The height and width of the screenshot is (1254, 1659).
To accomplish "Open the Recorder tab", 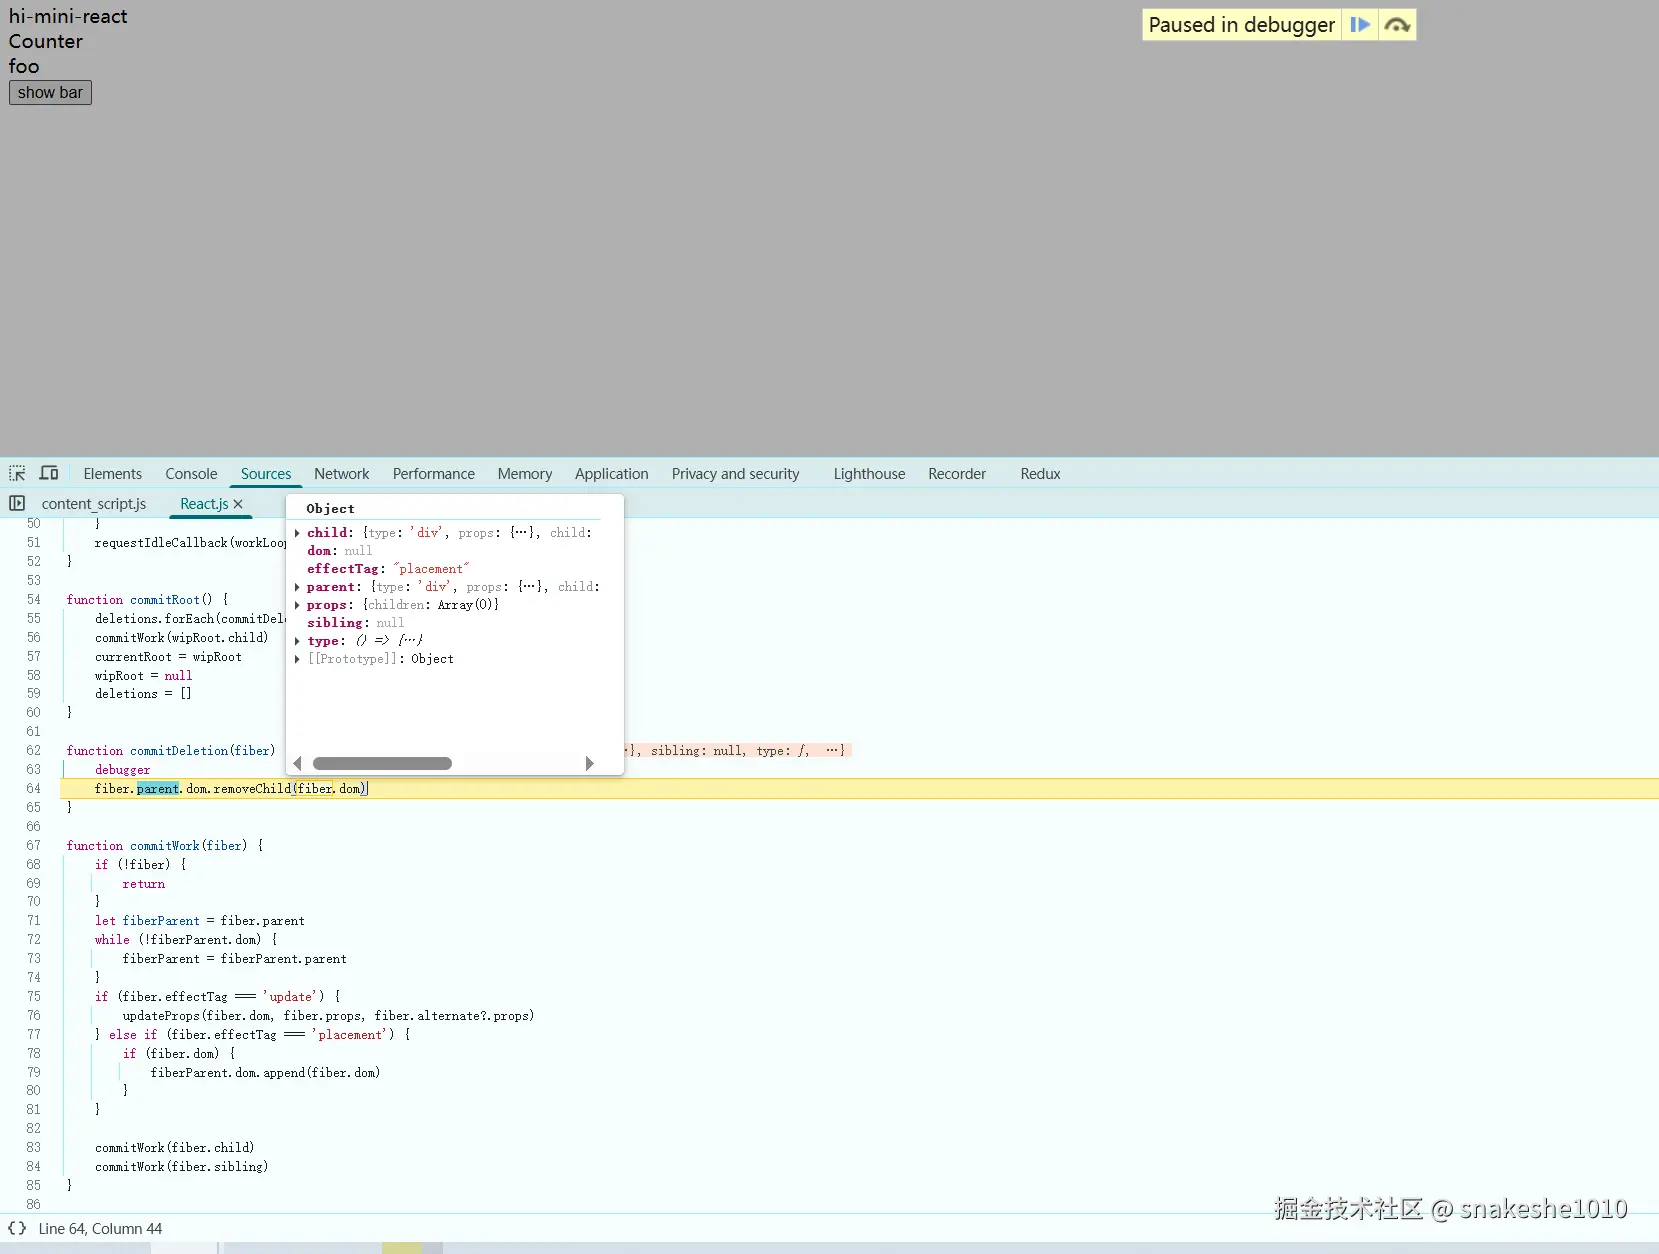I will (x=957, y=474).
